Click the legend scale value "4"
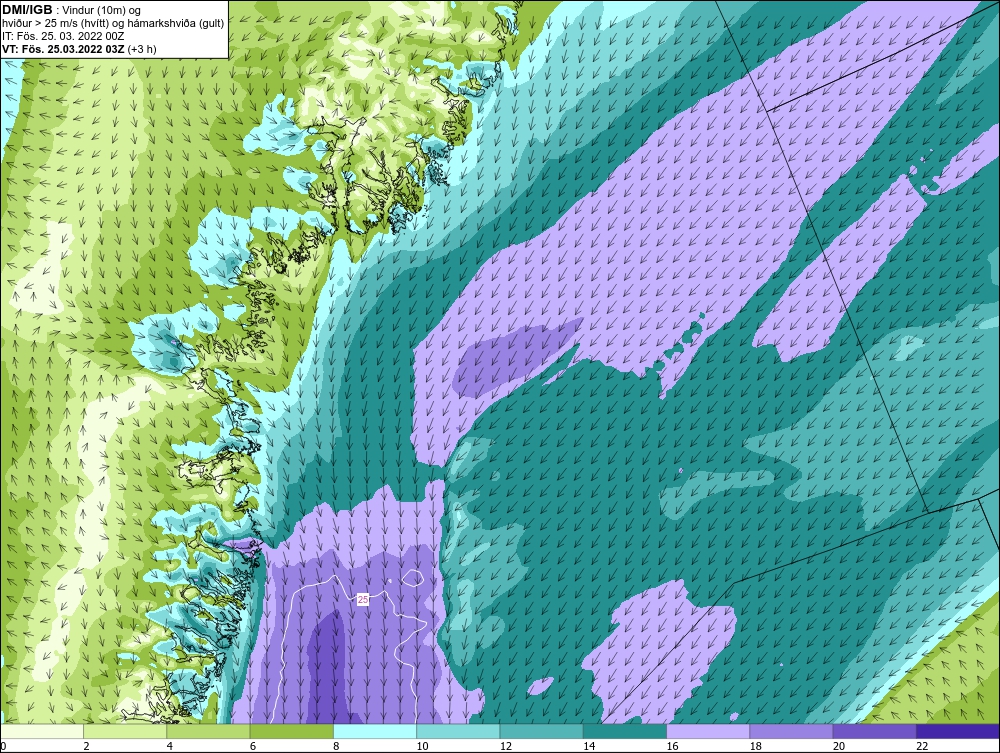Viewport: 1000px width, 753px height. click(x=170, y=746)
